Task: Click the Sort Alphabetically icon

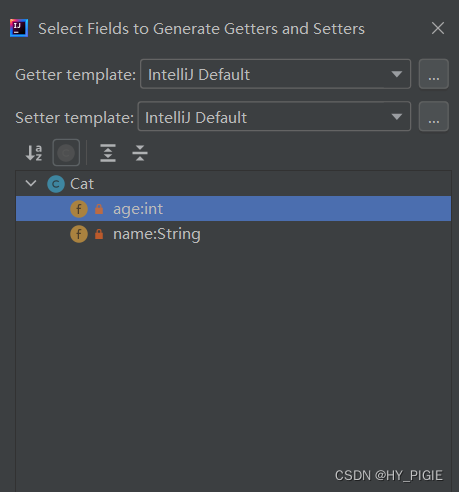Action: click(34, 153)
